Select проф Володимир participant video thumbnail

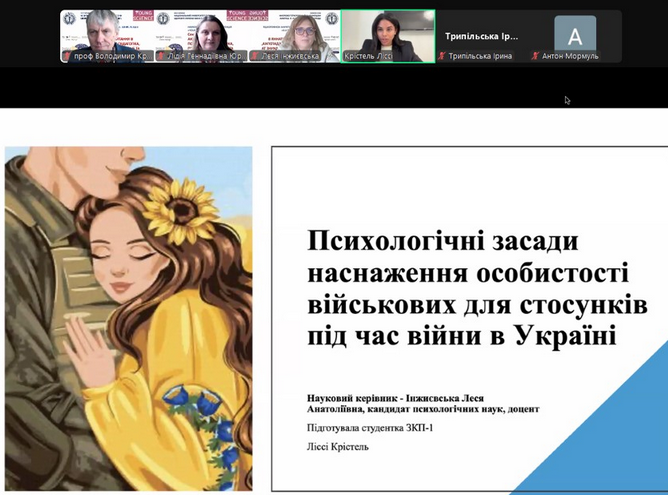107,36
